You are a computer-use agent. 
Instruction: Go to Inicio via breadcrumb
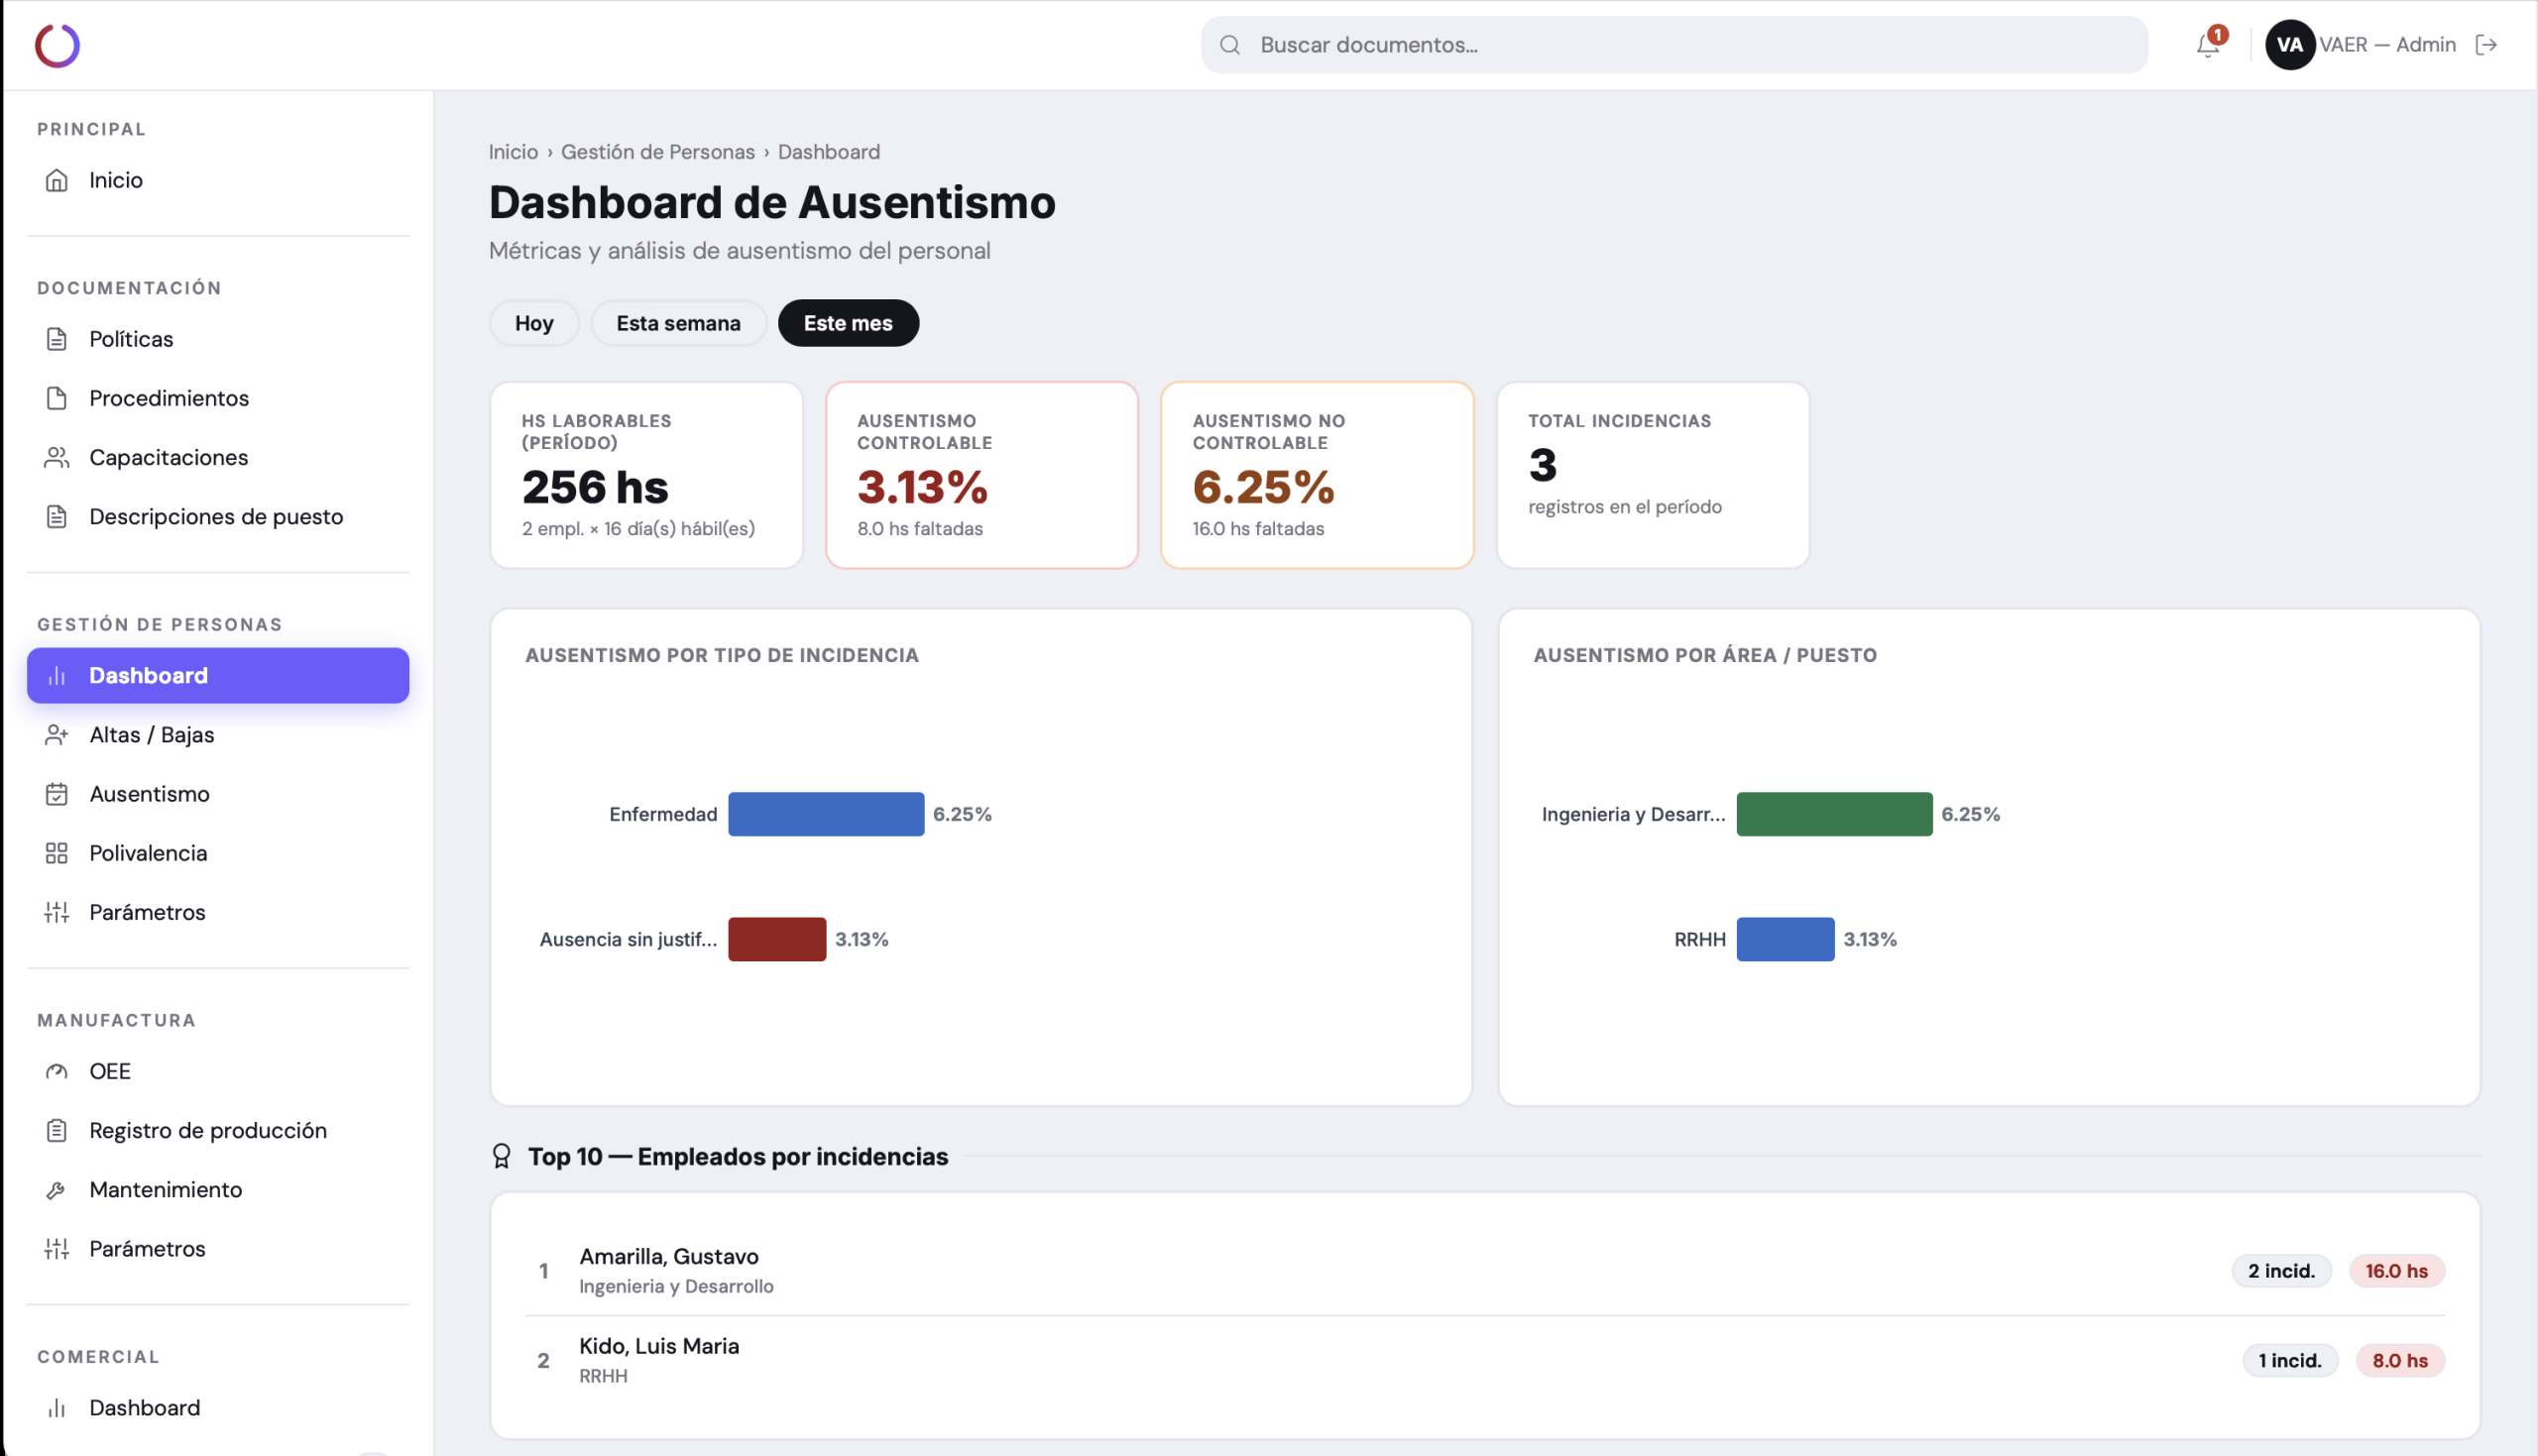(x=513, y=152)
